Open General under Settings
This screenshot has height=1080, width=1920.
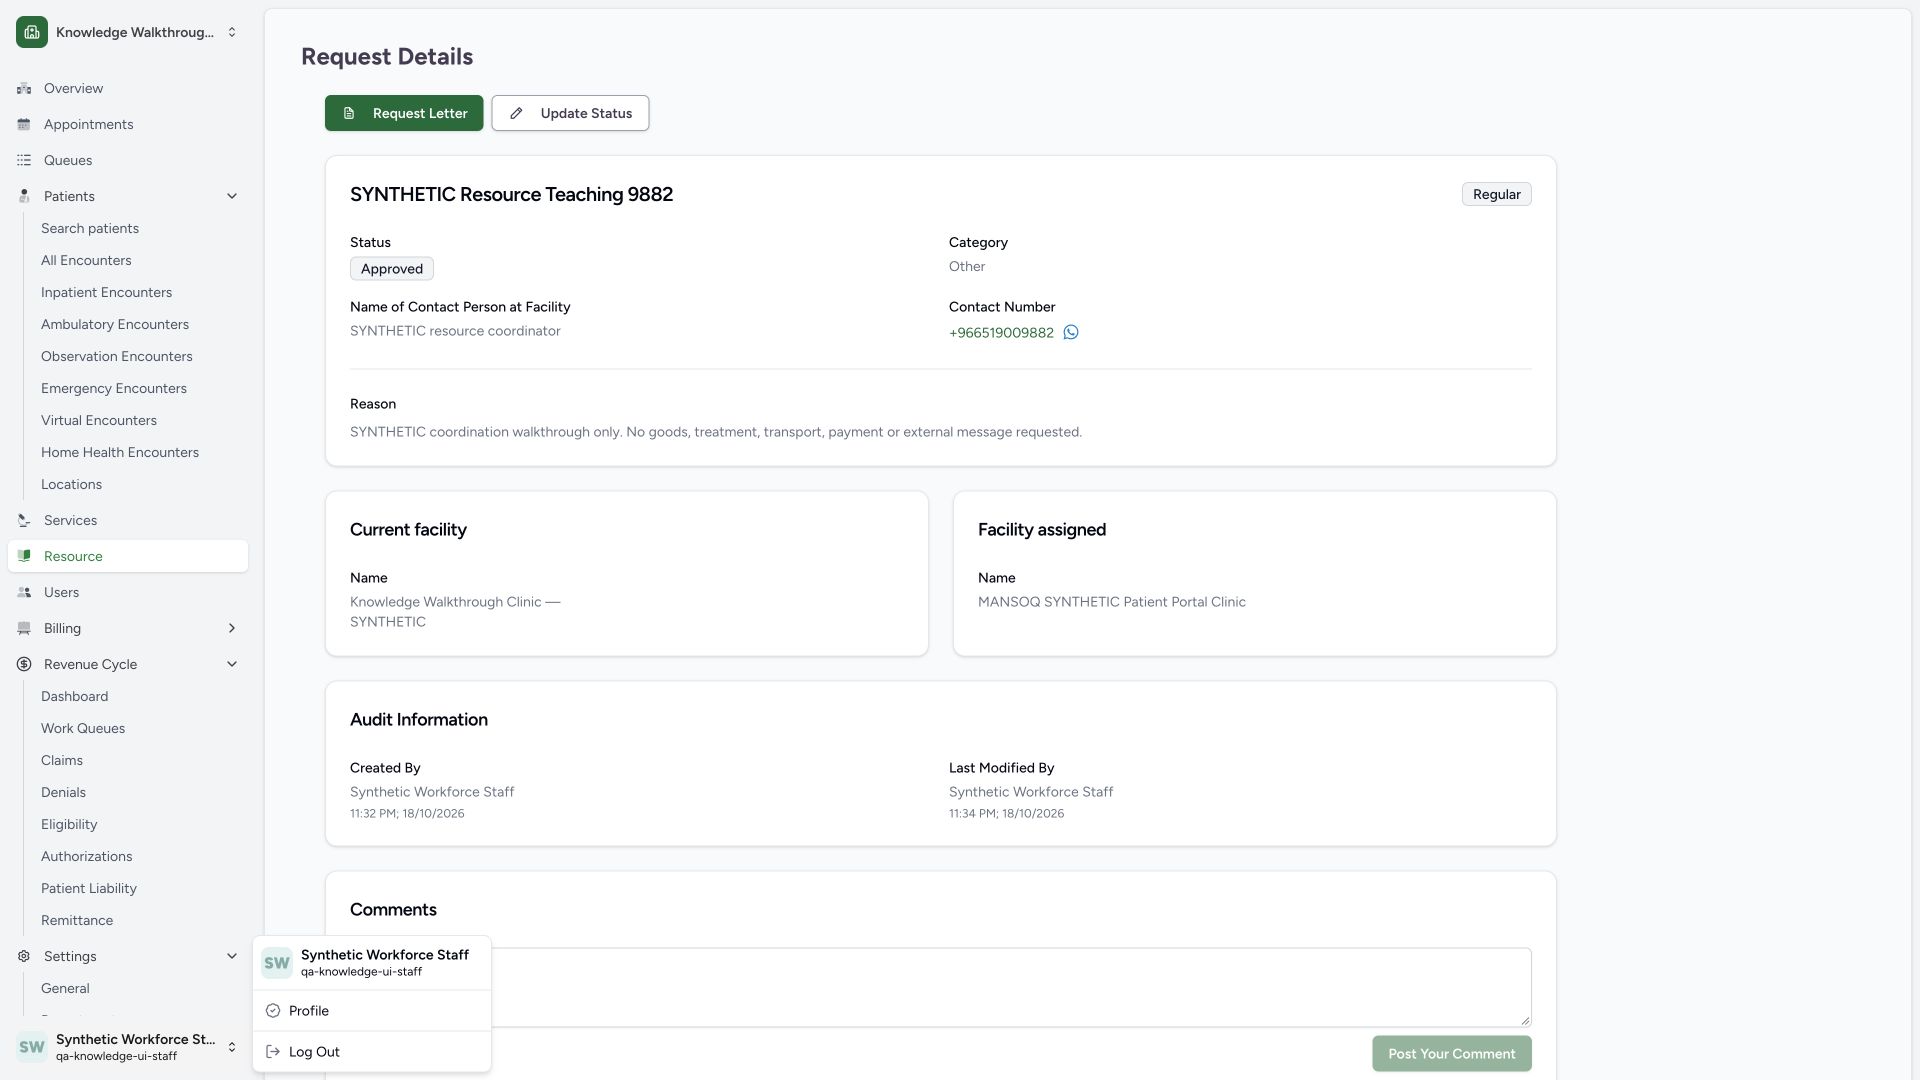[x=65, y=989]
